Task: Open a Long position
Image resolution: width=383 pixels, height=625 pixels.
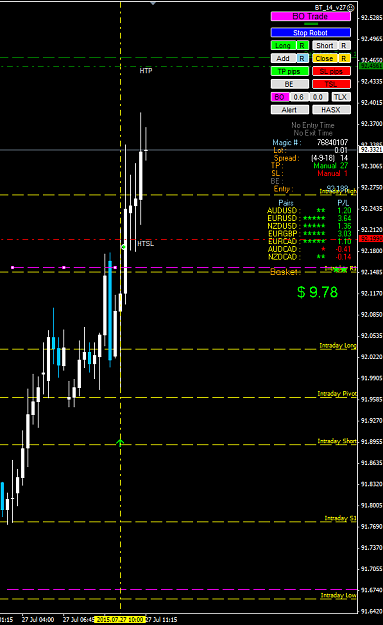Action: [283, 45]
